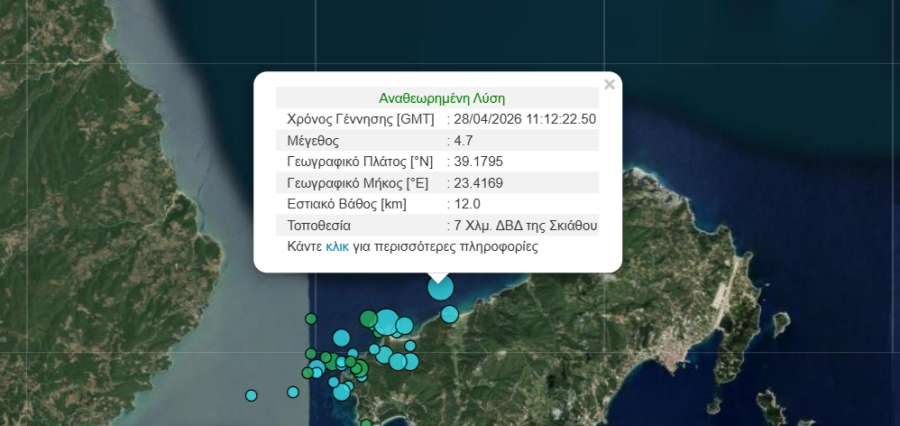Image resolution: width=900 pixels, height=426 pixels.
Task: Select the cyan marker on the coast just below the popup's marker
Action: tap(449, 314)
